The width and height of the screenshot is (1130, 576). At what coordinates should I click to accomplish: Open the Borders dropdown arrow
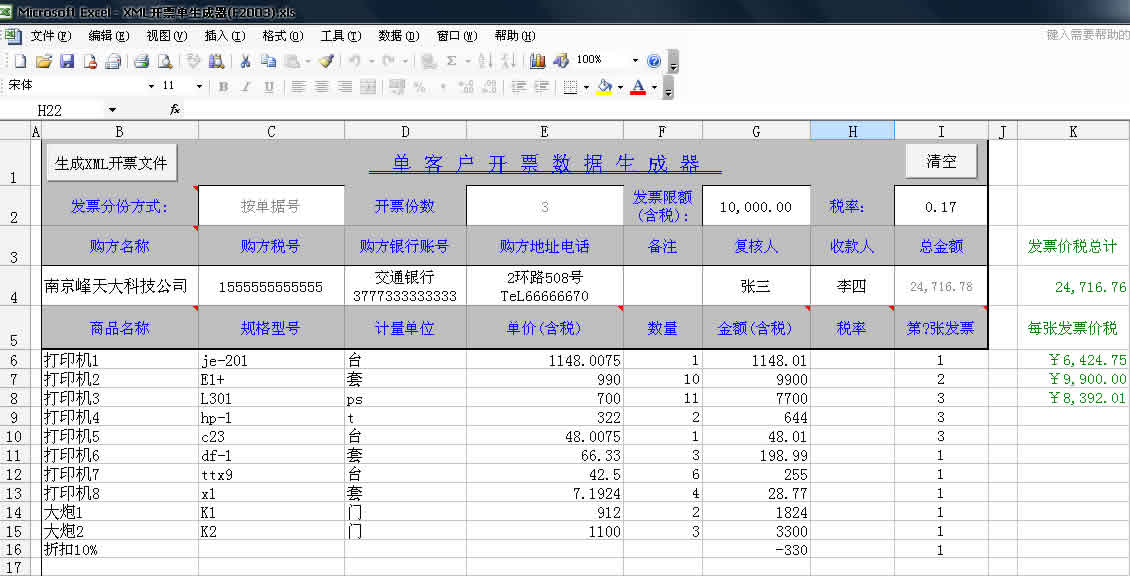click(x=586, y=87)
